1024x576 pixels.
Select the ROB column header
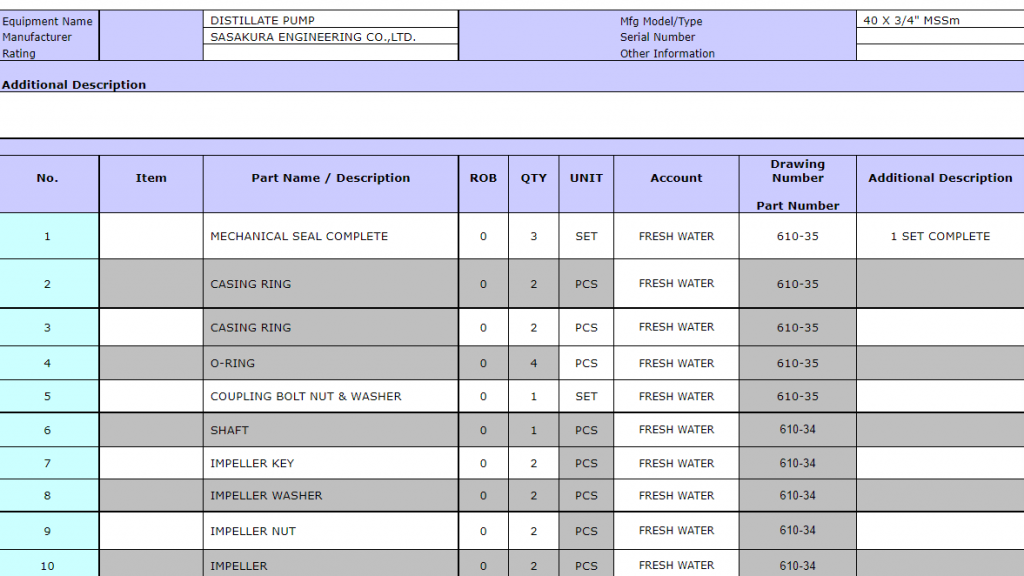point(483,178)
